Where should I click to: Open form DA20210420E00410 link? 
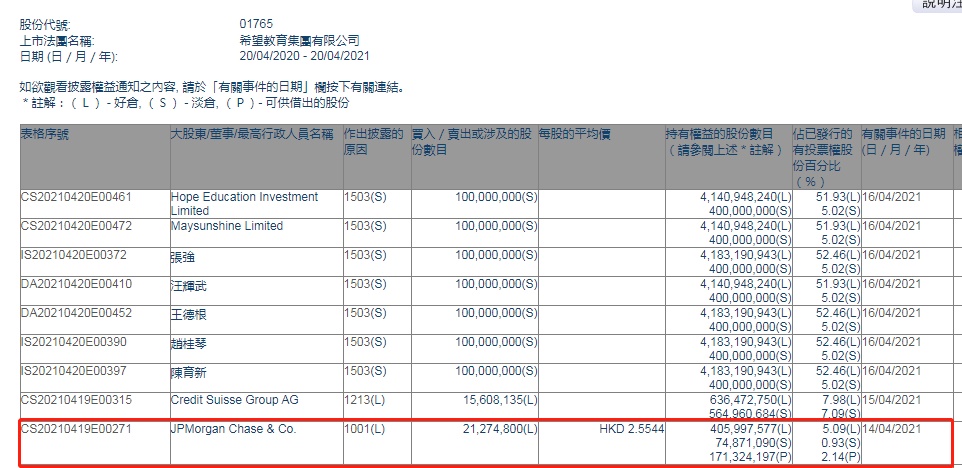(x=76, y=284)
